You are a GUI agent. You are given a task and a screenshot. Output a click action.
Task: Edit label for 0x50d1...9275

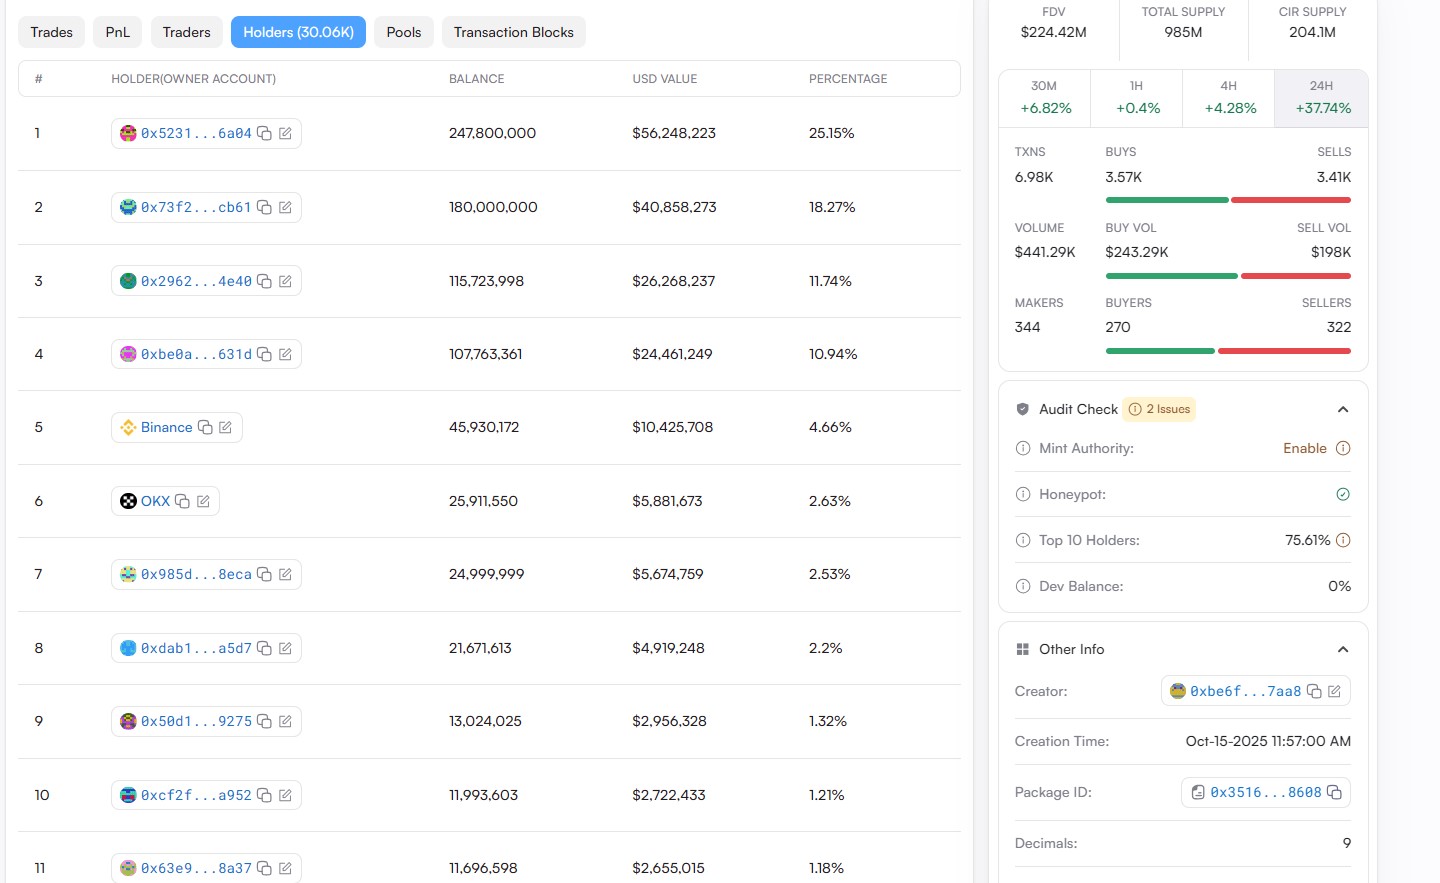click(x=285, y=721)
